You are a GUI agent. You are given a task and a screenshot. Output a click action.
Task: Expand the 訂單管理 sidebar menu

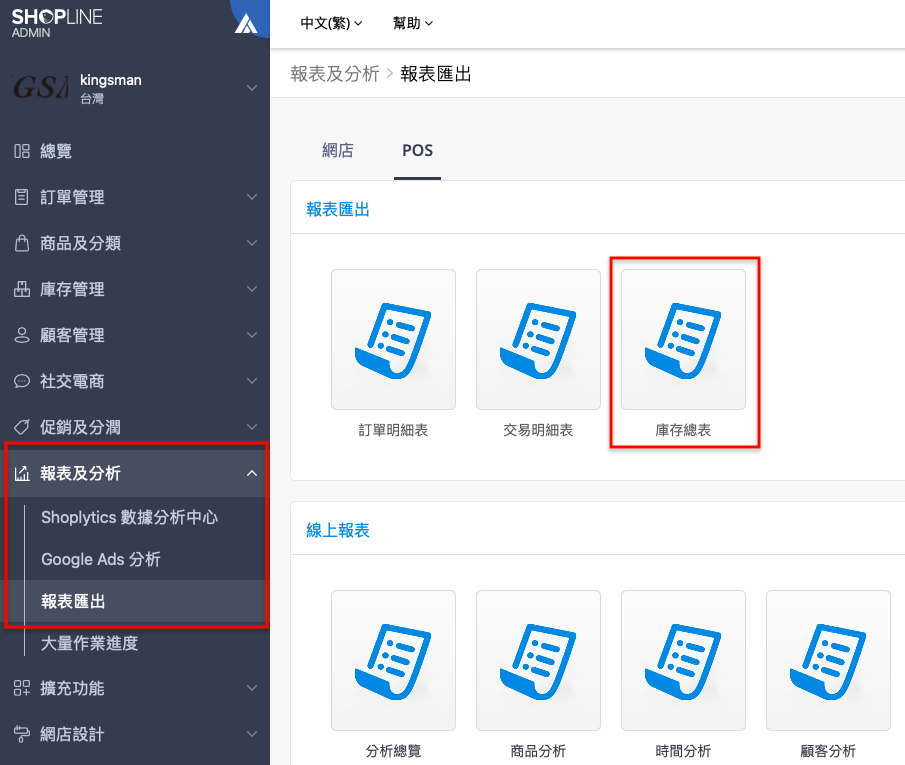tap(134, 197)
